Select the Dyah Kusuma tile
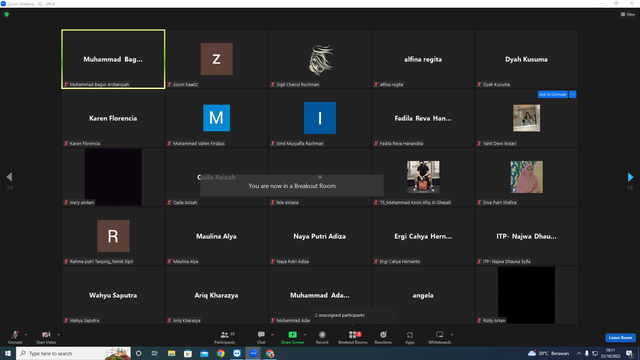The height and width of the screenshot is (360, 640). (527, 59)
